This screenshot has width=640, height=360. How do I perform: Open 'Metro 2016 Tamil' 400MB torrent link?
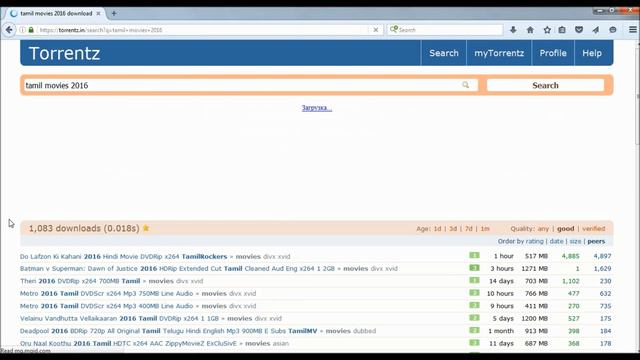click(x=106, y=306)
